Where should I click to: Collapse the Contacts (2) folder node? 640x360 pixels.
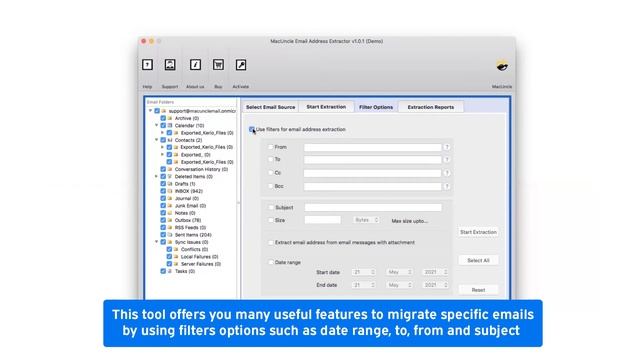point(156,140)
